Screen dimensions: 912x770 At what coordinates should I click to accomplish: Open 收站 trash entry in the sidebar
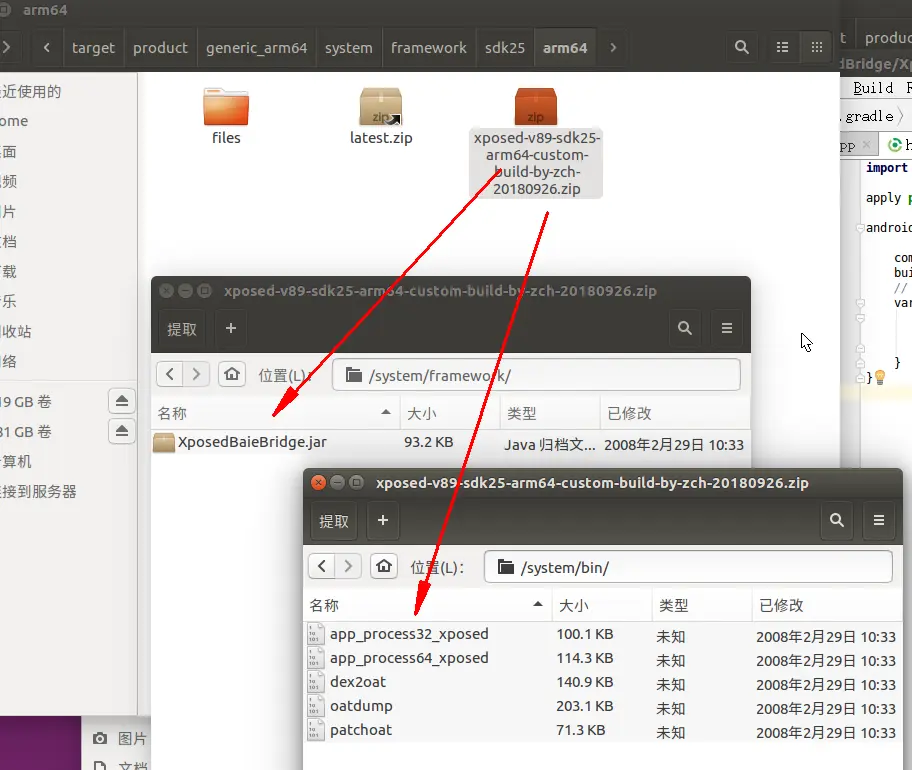(16, 331)
